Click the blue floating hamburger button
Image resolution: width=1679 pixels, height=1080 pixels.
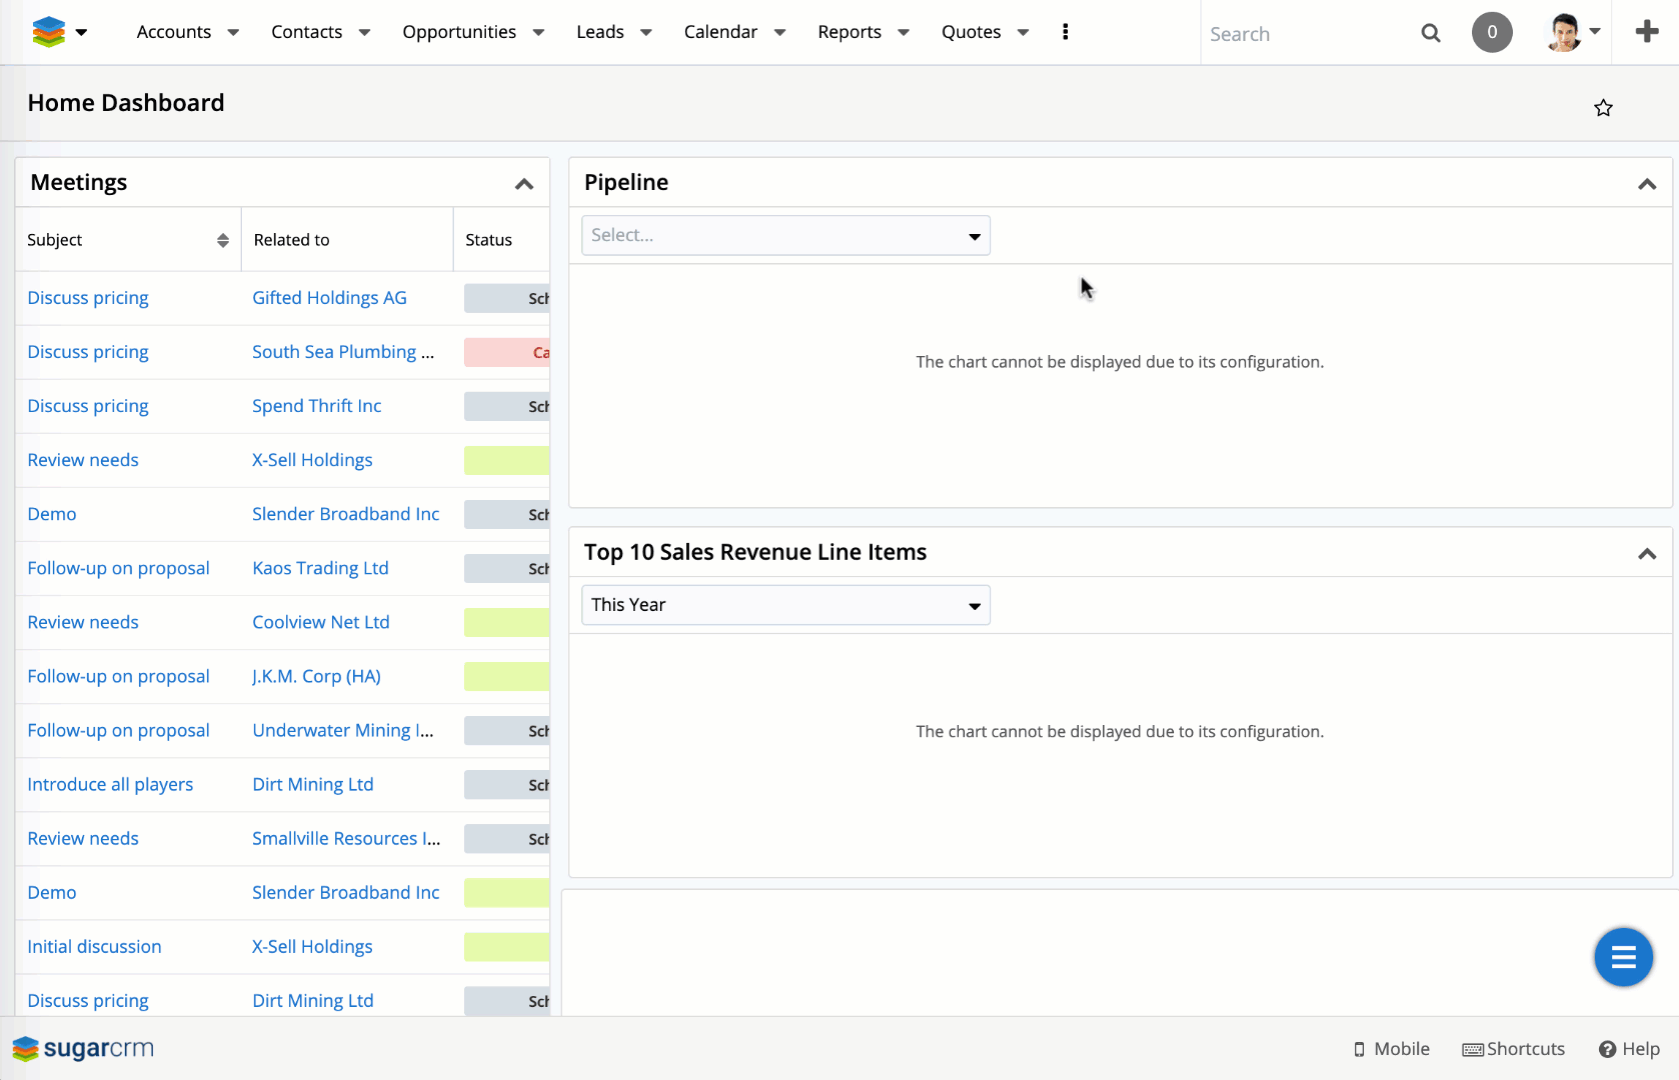1622,957
